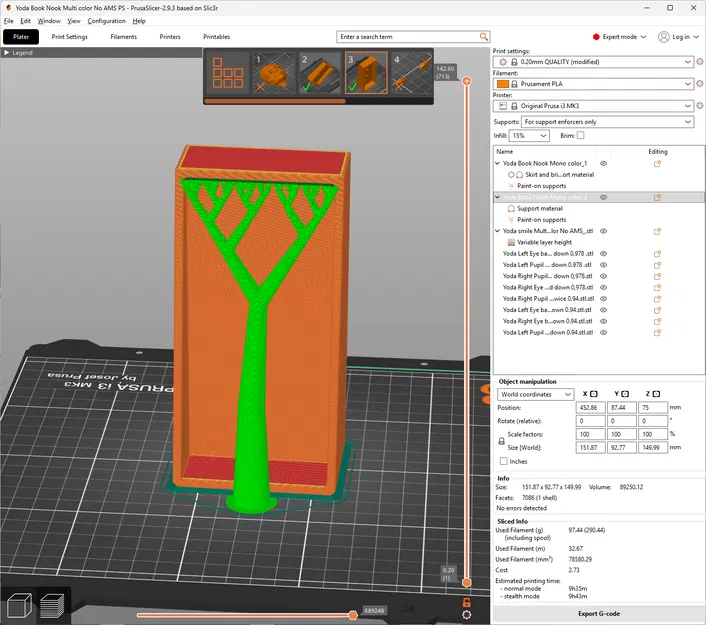Open World coordinates dropdown

click(x=535, y=394)
